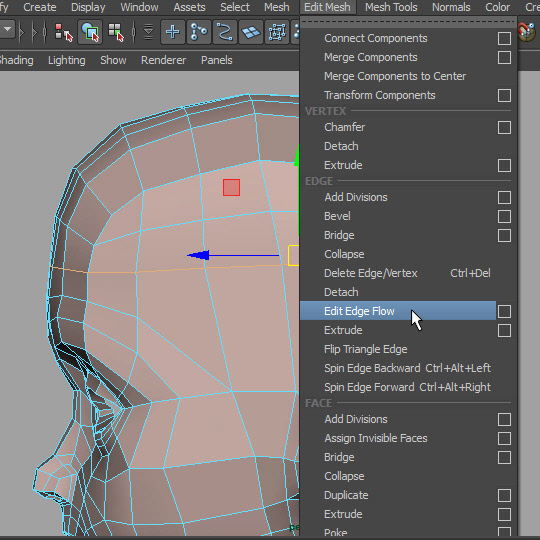540x540 pixels.
Task: Click the red face selection handle on head
Action: pos(231,187)
